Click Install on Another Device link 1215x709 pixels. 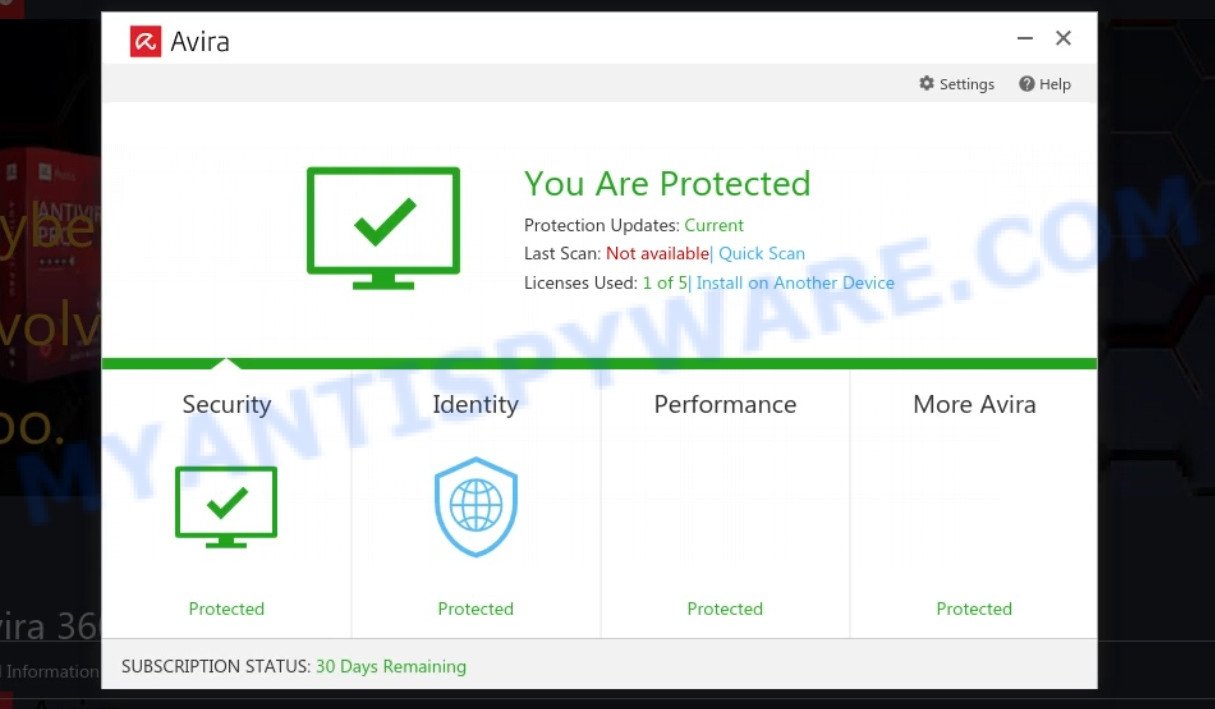pos(795,283)
